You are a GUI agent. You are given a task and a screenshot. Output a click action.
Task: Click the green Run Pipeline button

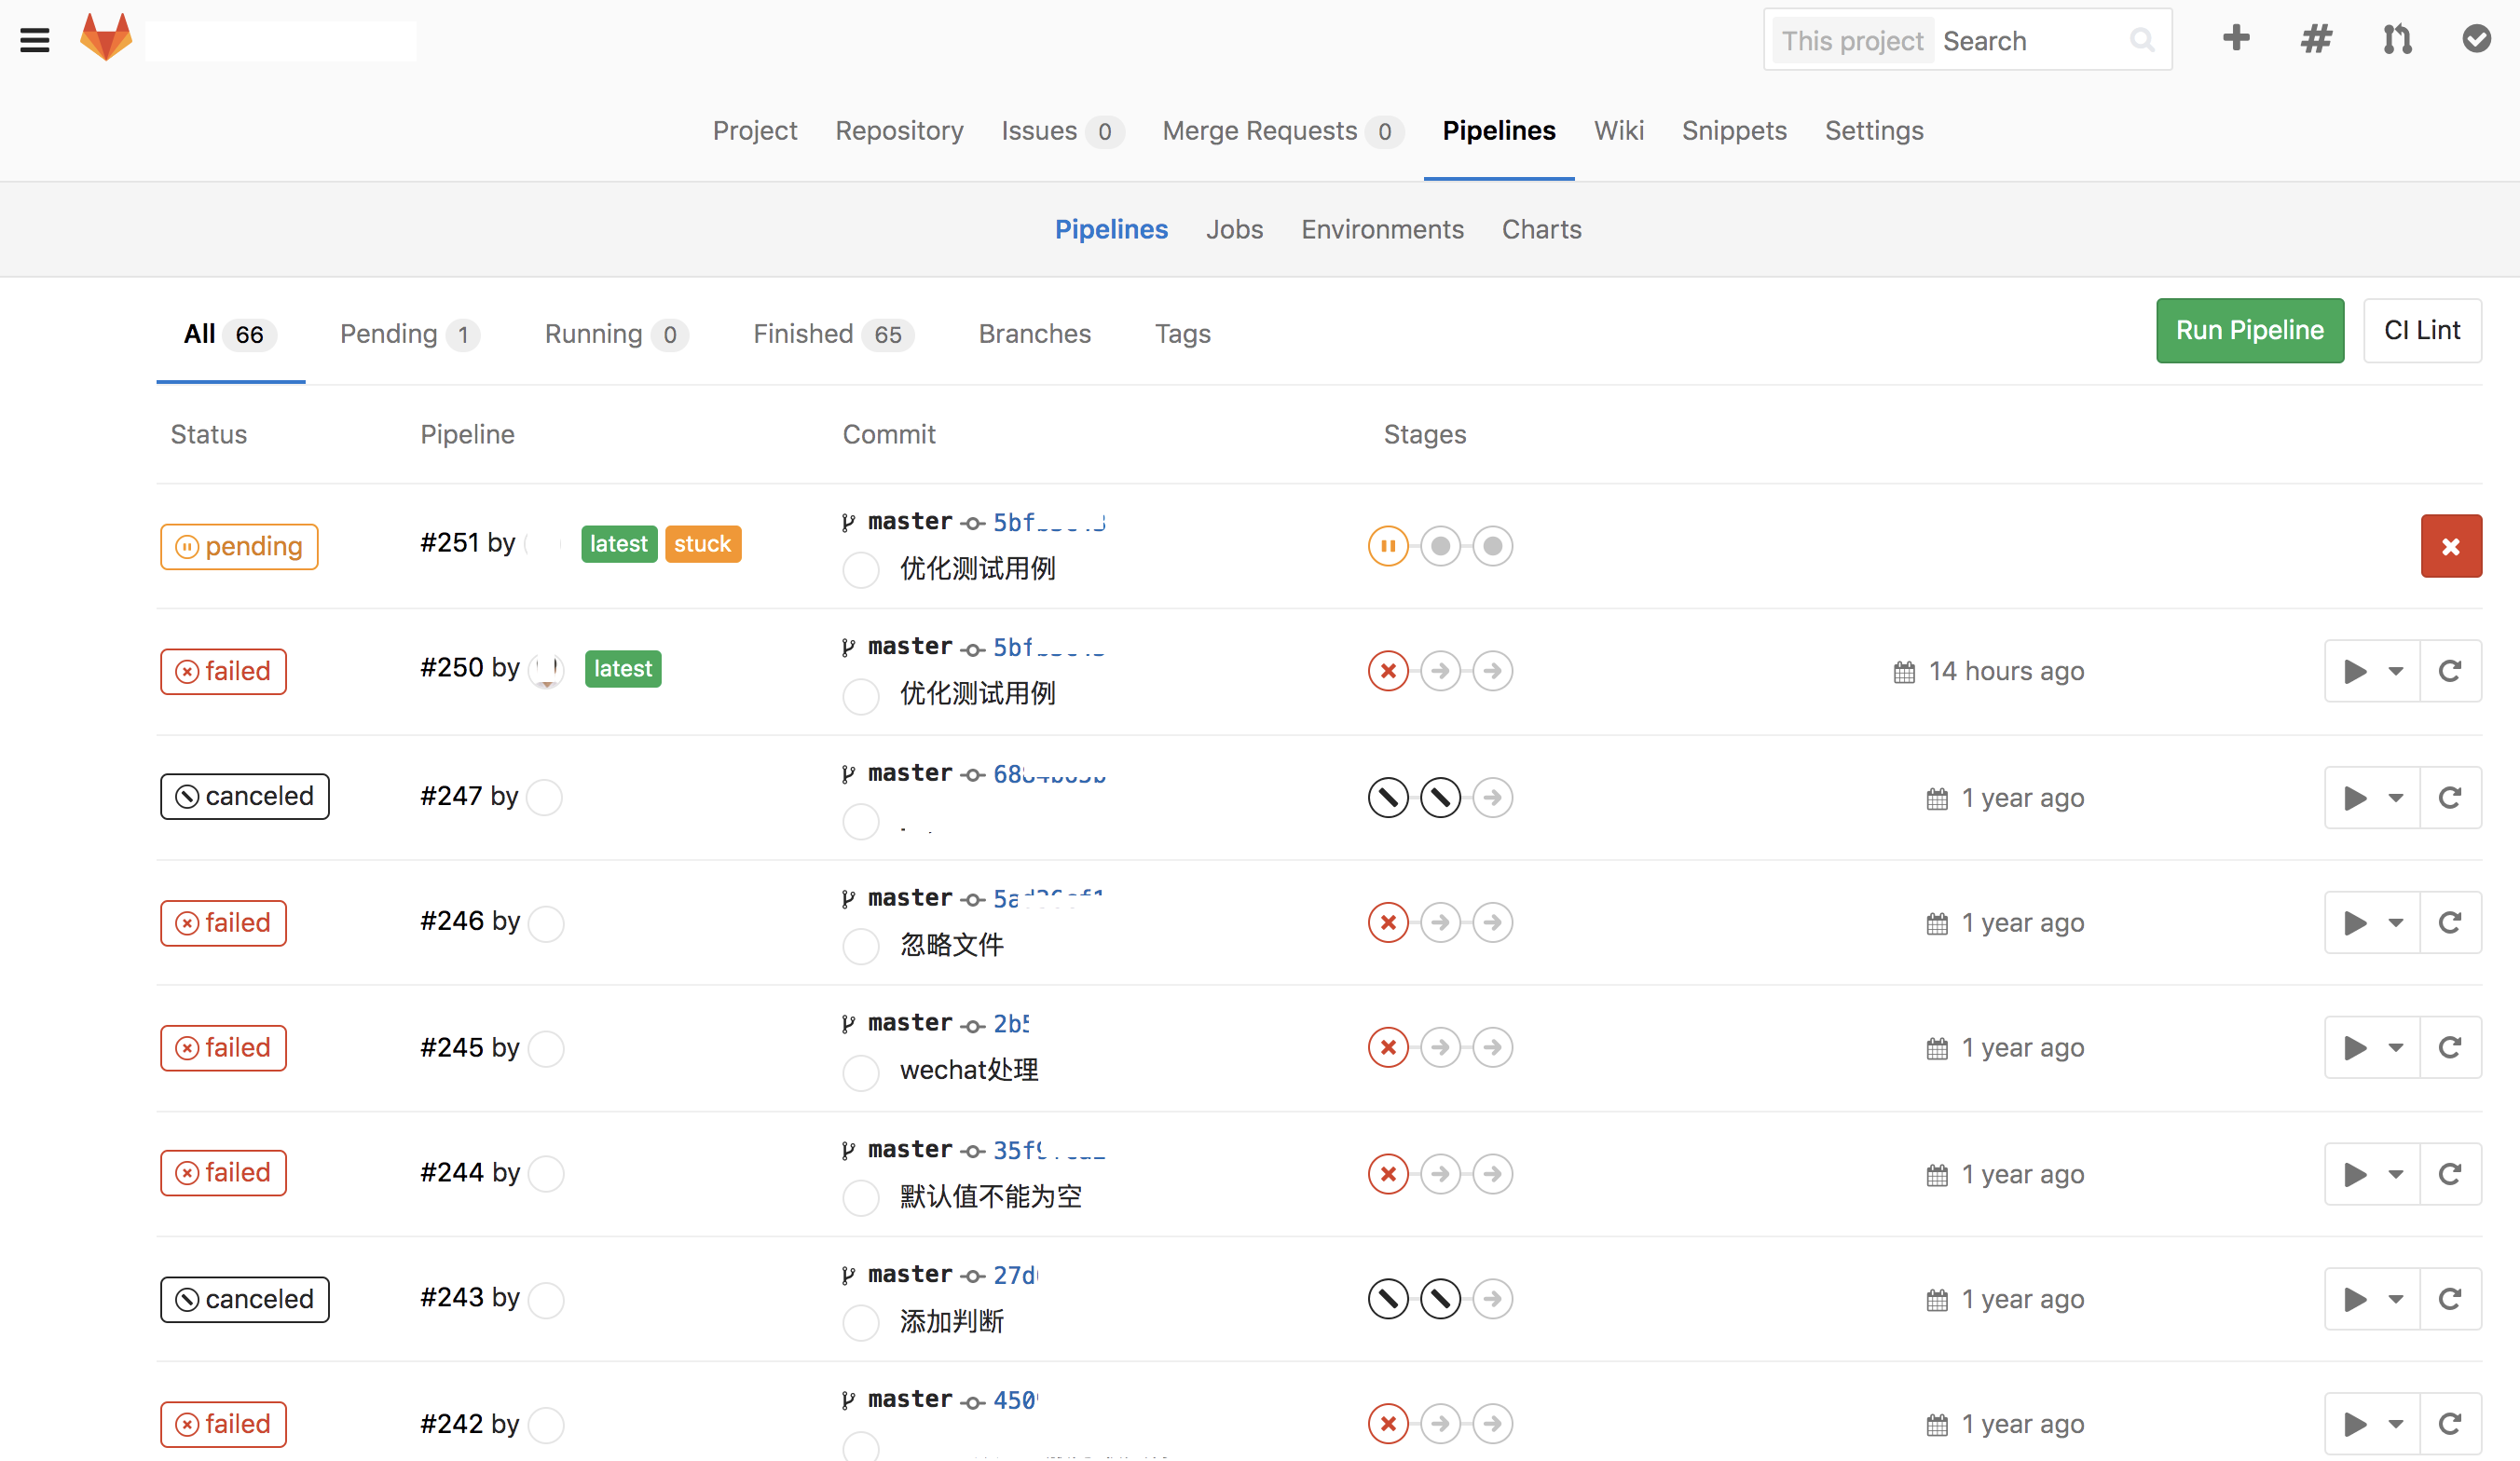tap(2249, 331)
